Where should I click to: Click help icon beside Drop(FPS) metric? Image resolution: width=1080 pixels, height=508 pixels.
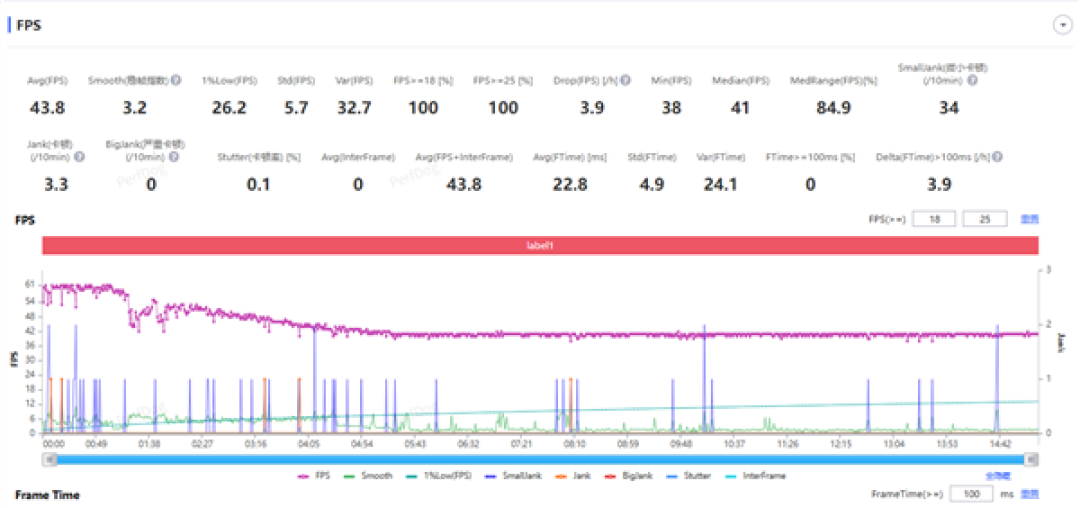pyautogui.click(x=625, y=81)
